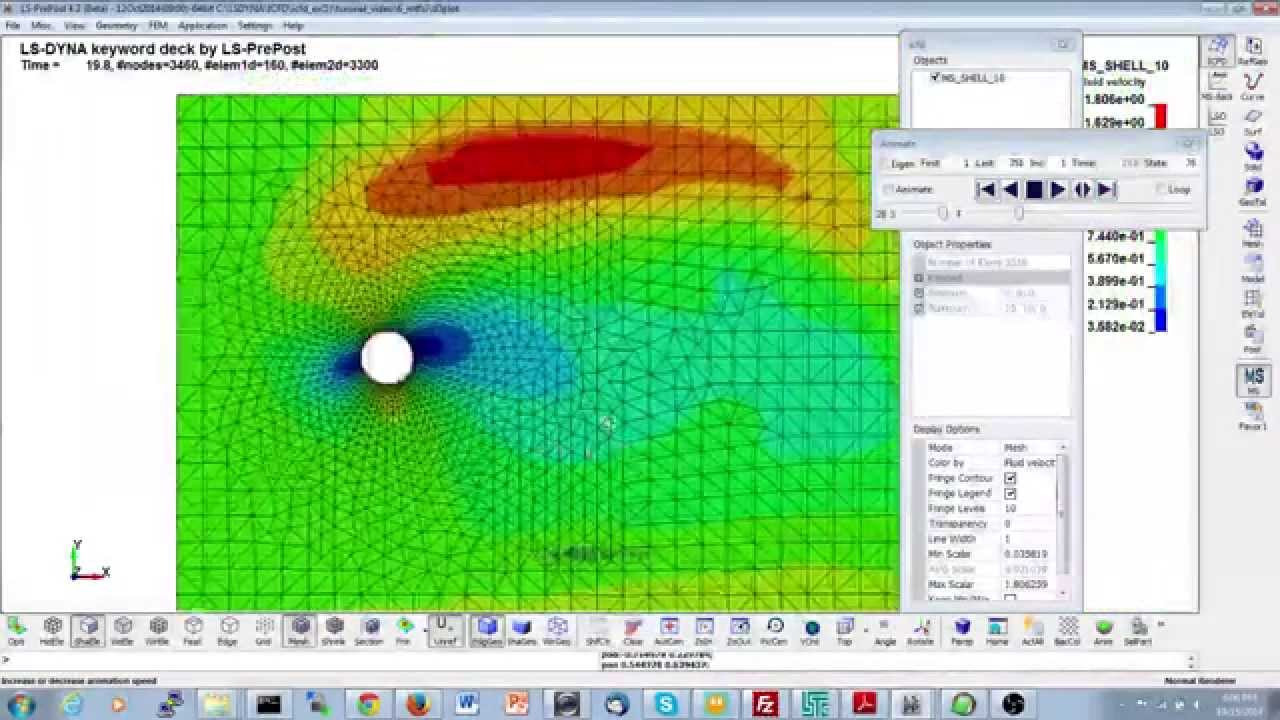Jump to first animation state button
Image resolution: width=1280 pixels, height=720 pixels.
click(986, 189)
